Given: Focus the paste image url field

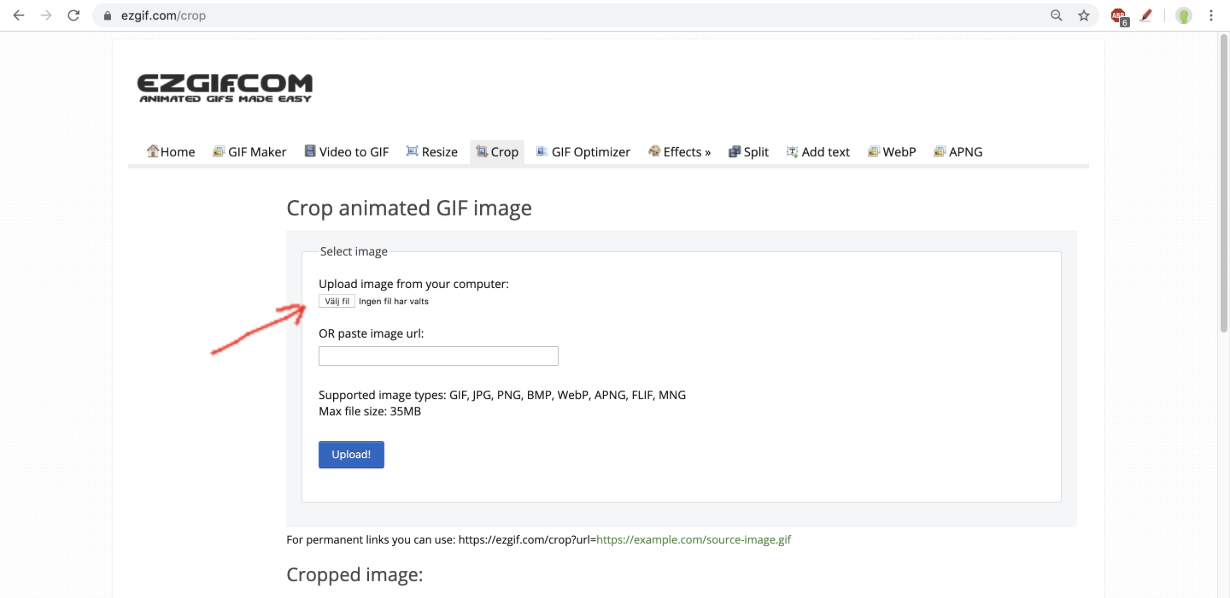Looking at the screenshot, I should click(438, 356).
